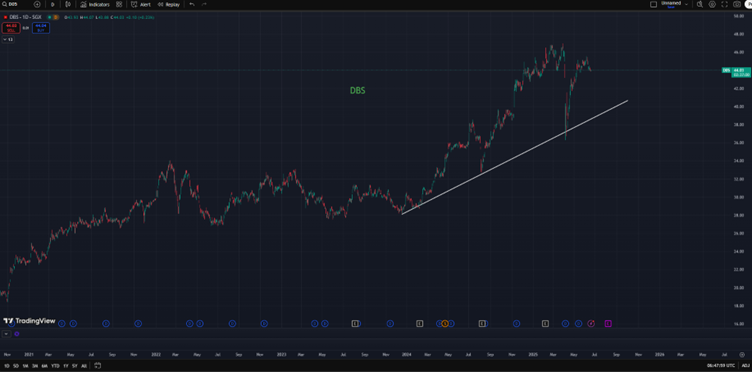This screenshot has height=372, width=752.
Task: Undo the last chart action
Action: [x=192, y=4]
